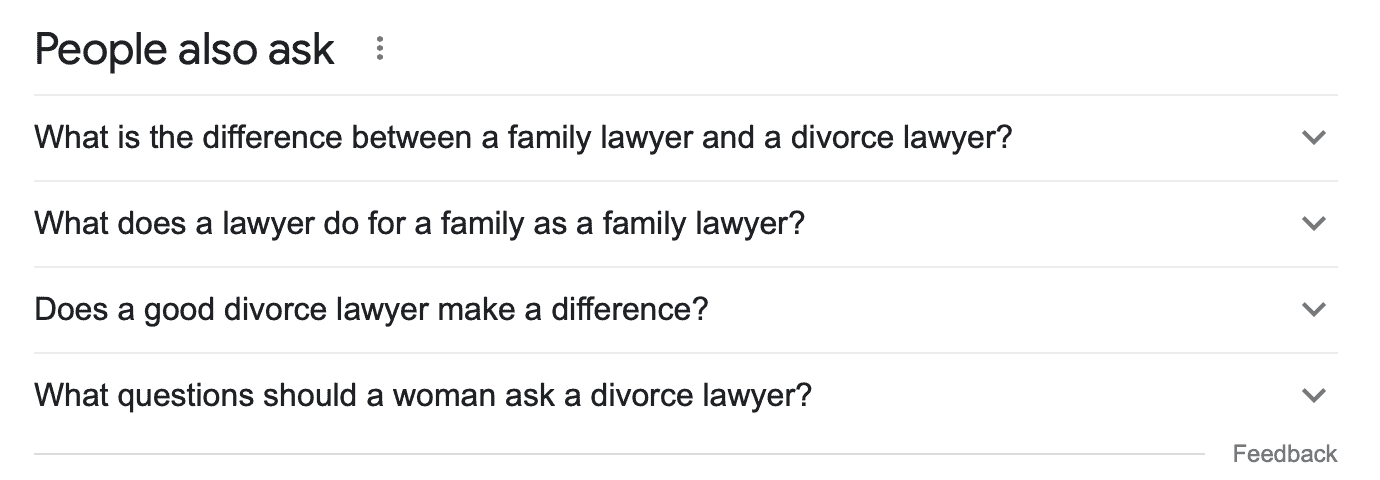Reveal the answer about family and divorce lawyer difference
This screenshot has width=1380, height=480.
click(523, 138)
